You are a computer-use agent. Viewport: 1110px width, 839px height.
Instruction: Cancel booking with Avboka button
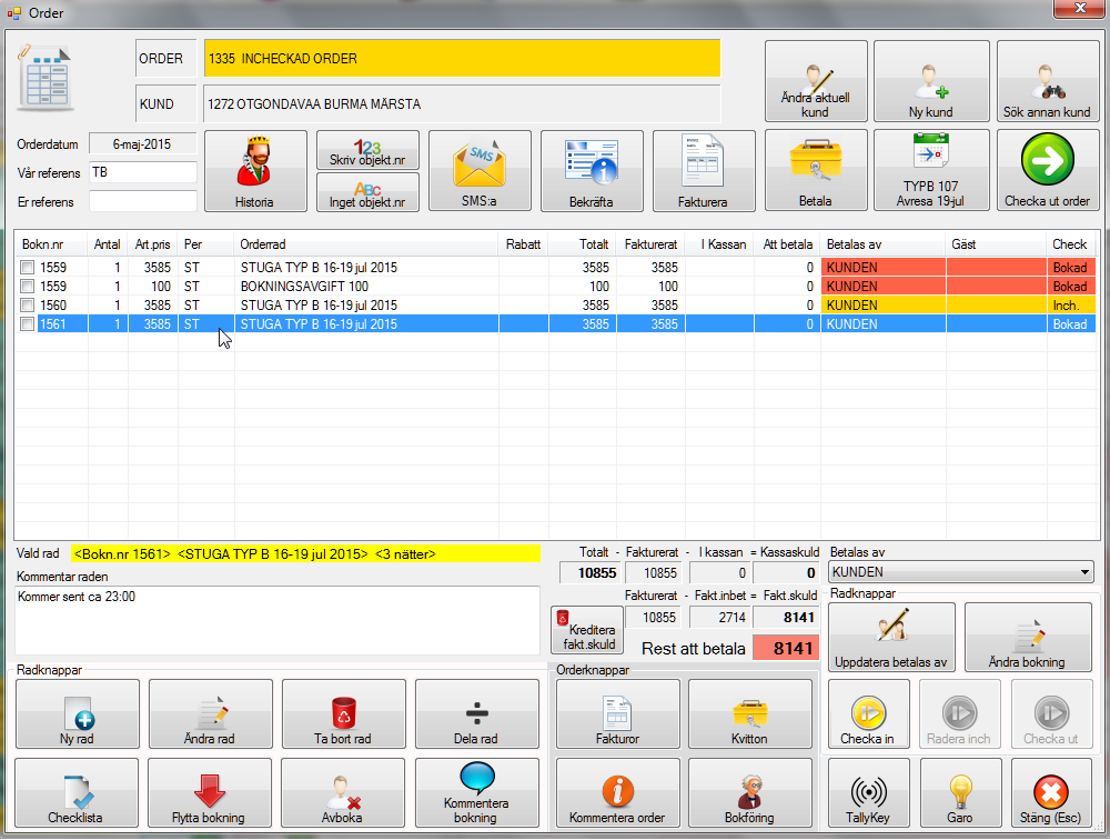click(x=343, y=792)
